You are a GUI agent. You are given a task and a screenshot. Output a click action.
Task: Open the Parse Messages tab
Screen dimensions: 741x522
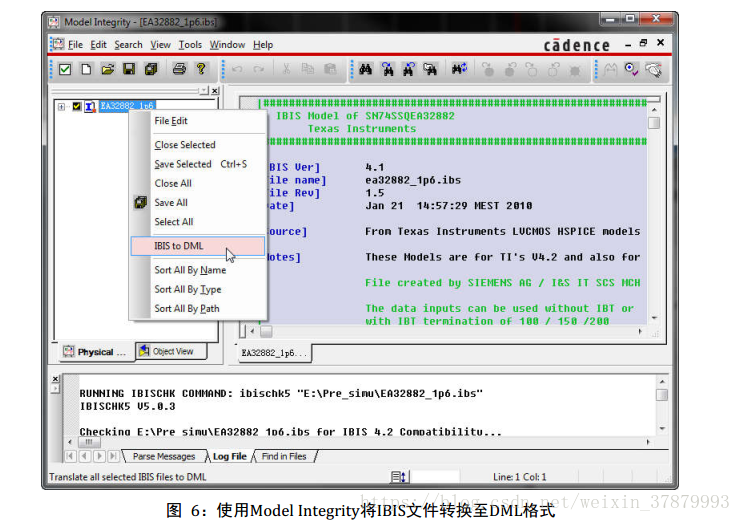coord(164,456)
